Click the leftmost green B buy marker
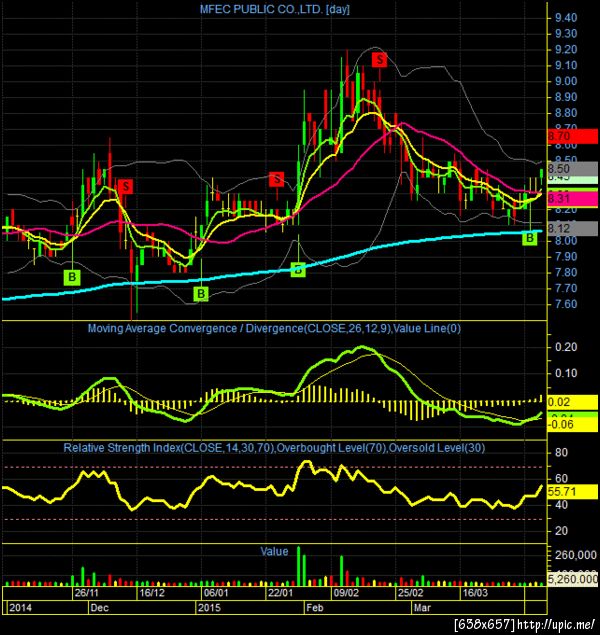The height and width of the screenshot is (635, 600). pyautogui.click(x=72, y=277)
